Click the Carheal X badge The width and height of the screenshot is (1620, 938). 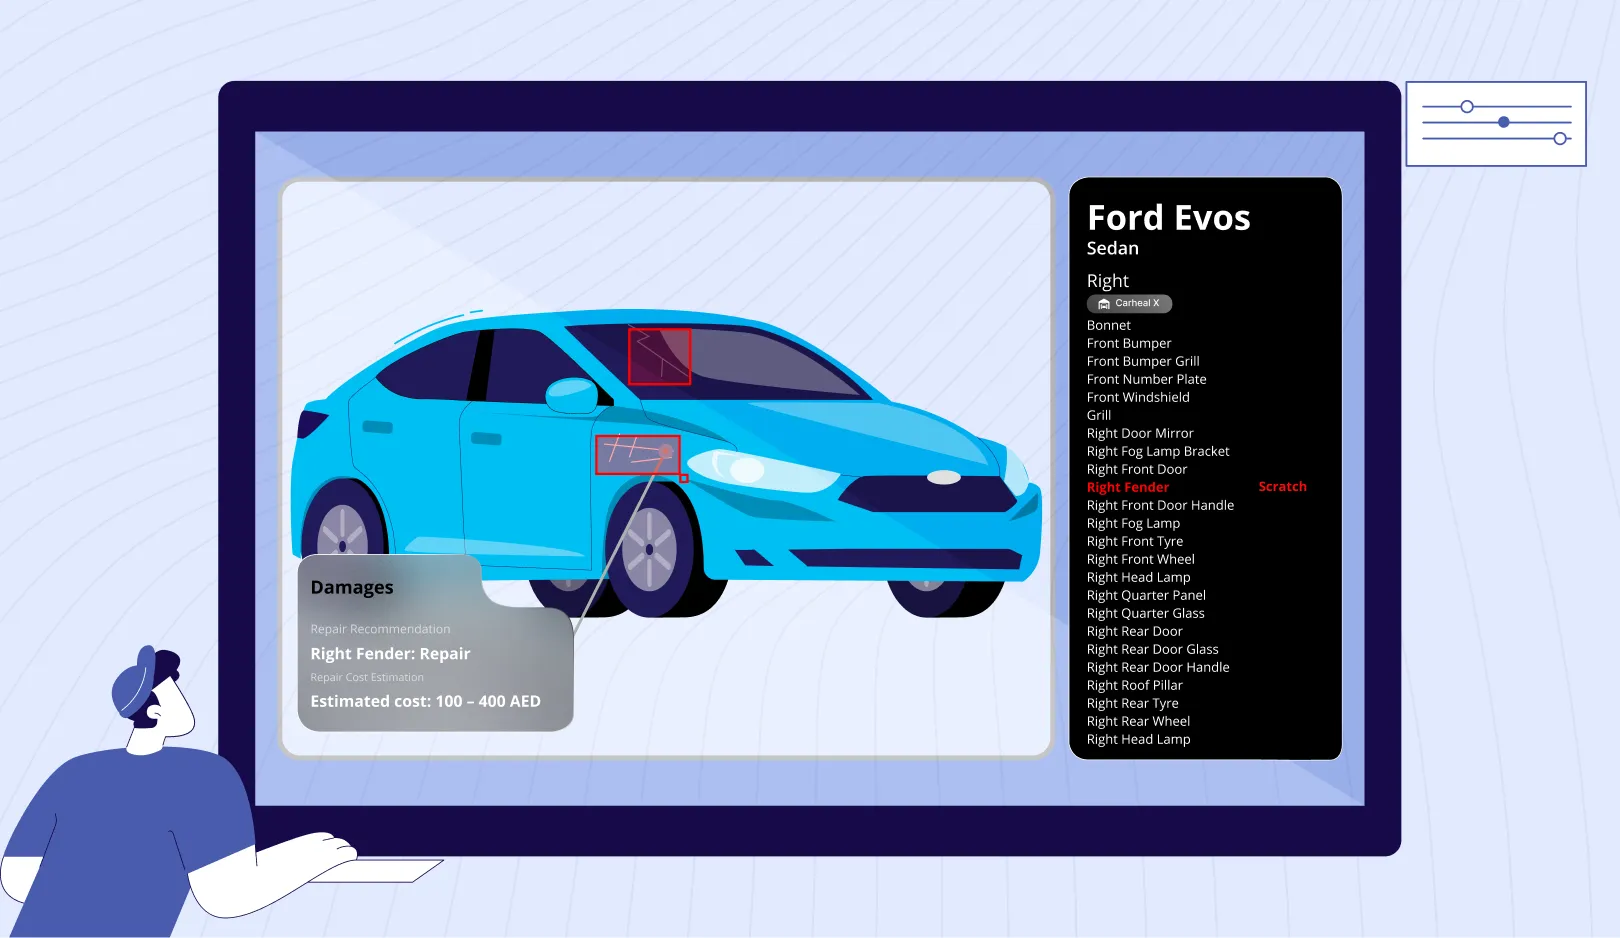(x=1129, y=303)
